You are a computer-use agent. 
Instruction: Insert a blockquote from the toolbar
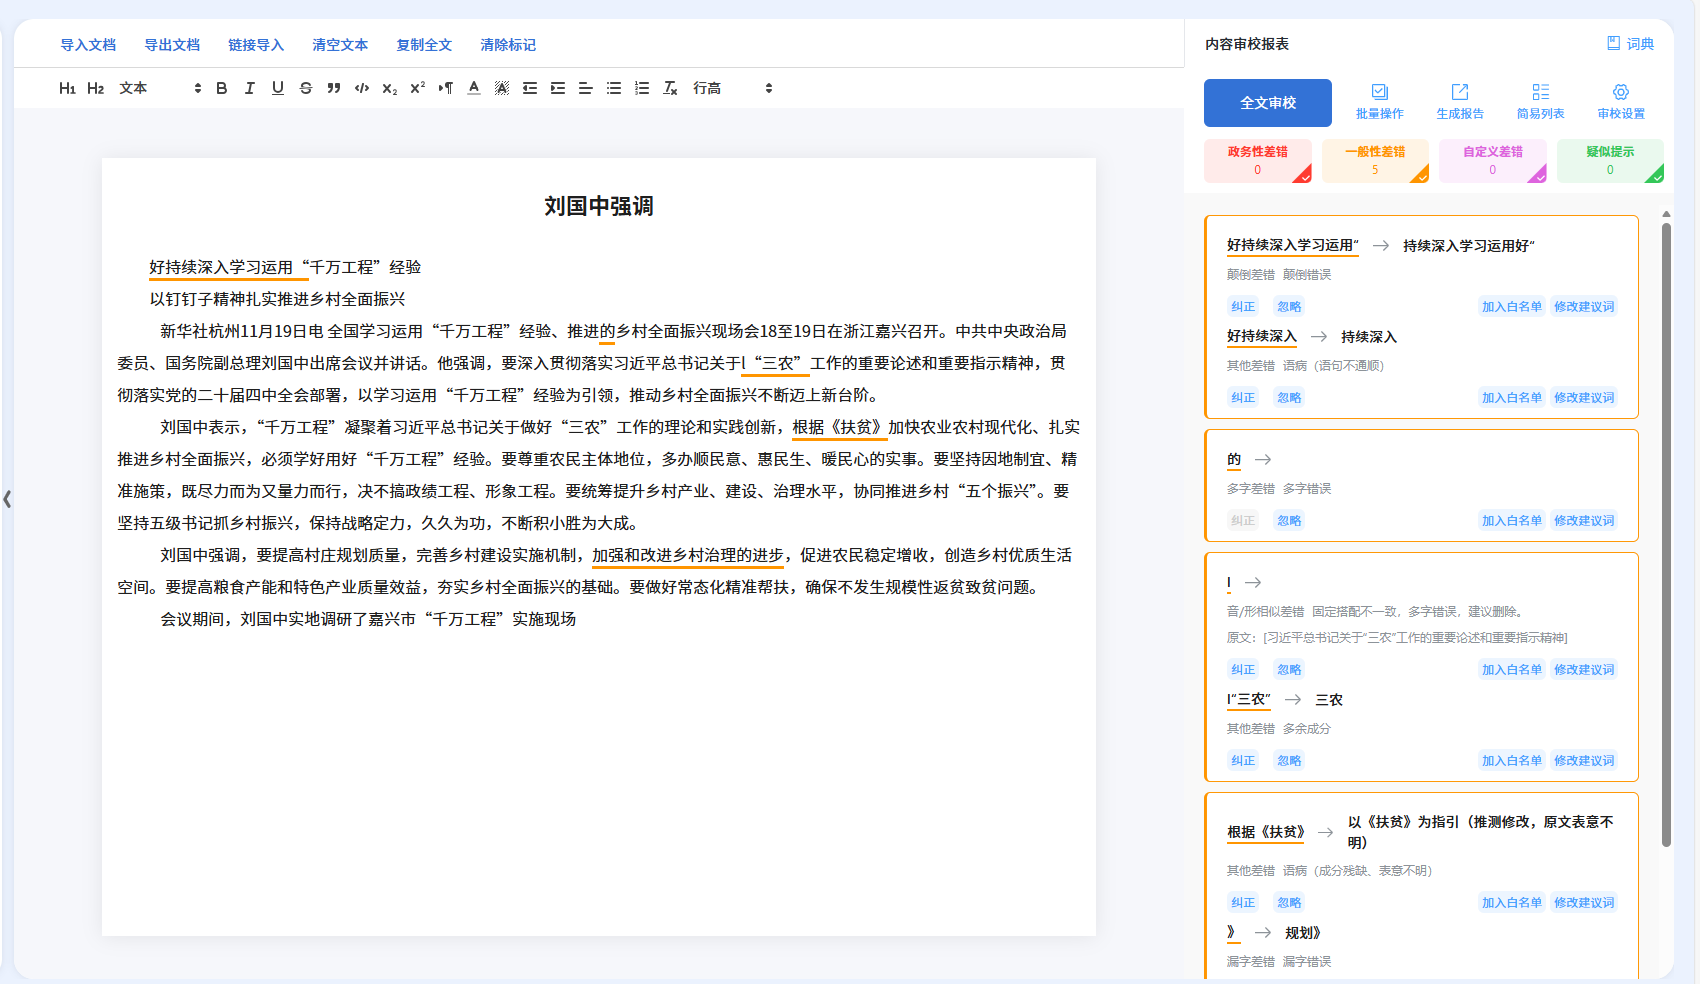click(x=334, y=88)
